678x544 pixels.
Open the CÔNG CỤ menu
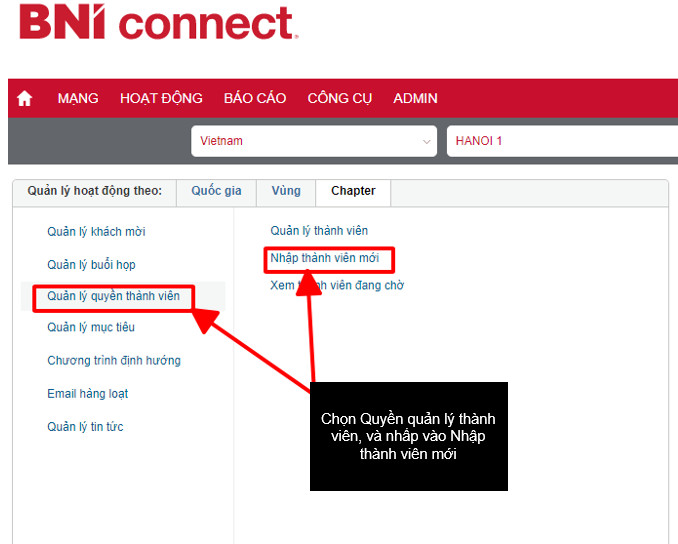click(340, 98)
